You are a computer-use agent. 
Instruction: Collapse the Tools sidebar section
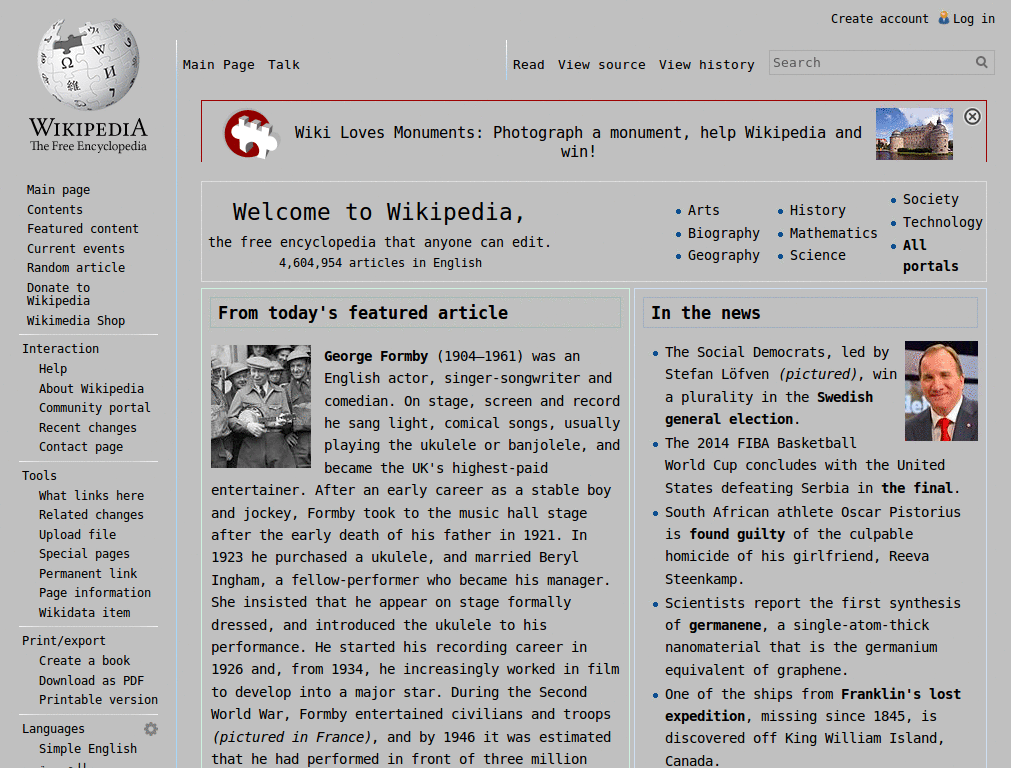click(39, 476)
